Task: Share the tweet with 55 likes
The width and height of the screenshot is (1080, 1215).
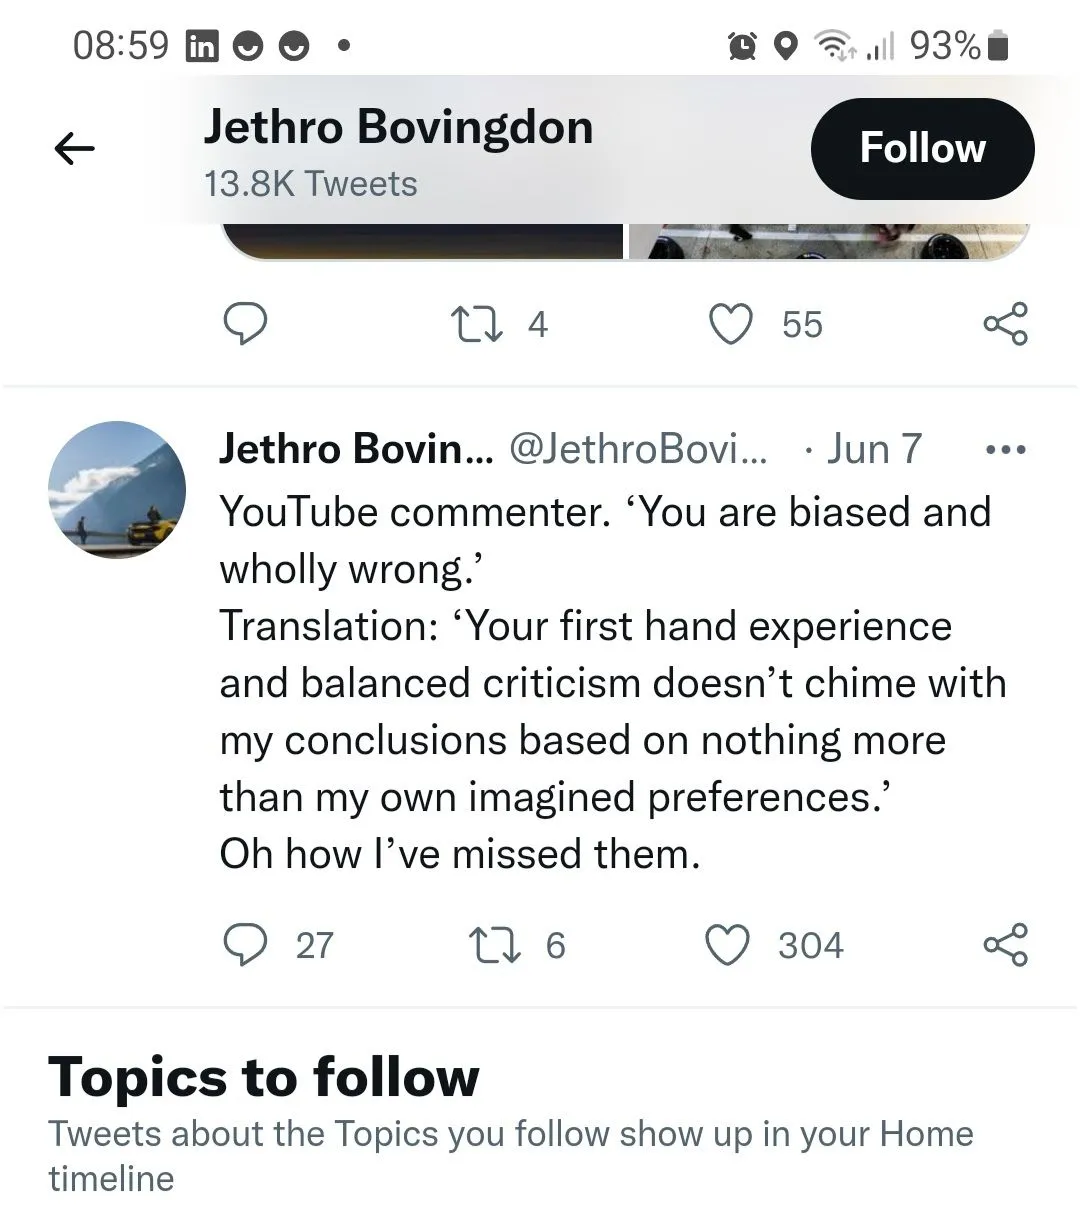Action: pyautogui.click(x=1005, y=324)
